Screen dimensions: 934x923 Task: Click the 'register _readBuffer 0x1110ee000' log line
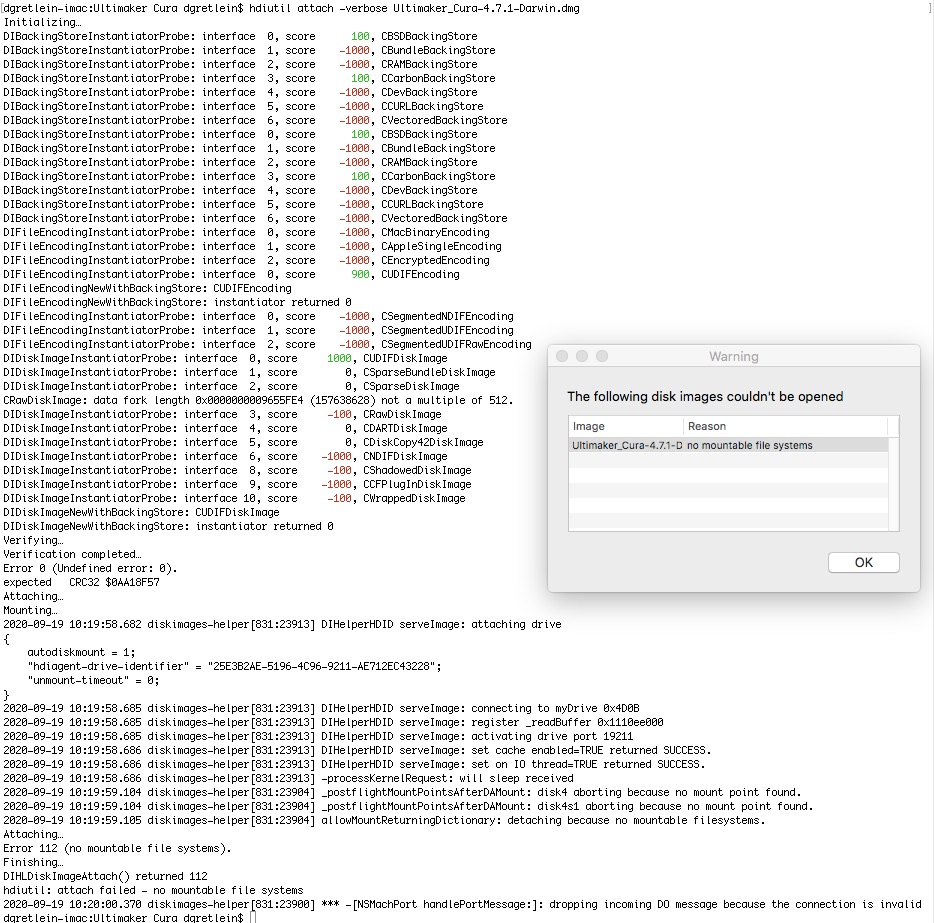(333, 722)
